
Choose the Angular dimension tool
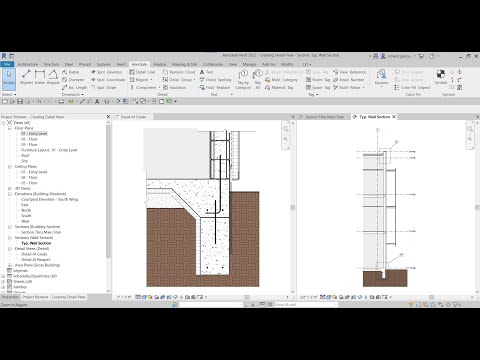click(x=53, y=77)
